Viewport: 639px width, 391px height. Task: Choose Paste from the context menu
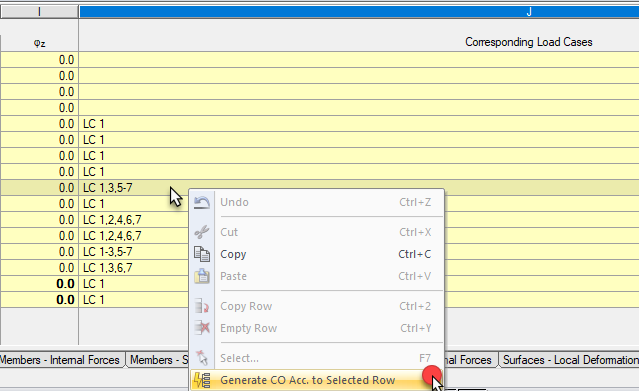tap(317, 276)
